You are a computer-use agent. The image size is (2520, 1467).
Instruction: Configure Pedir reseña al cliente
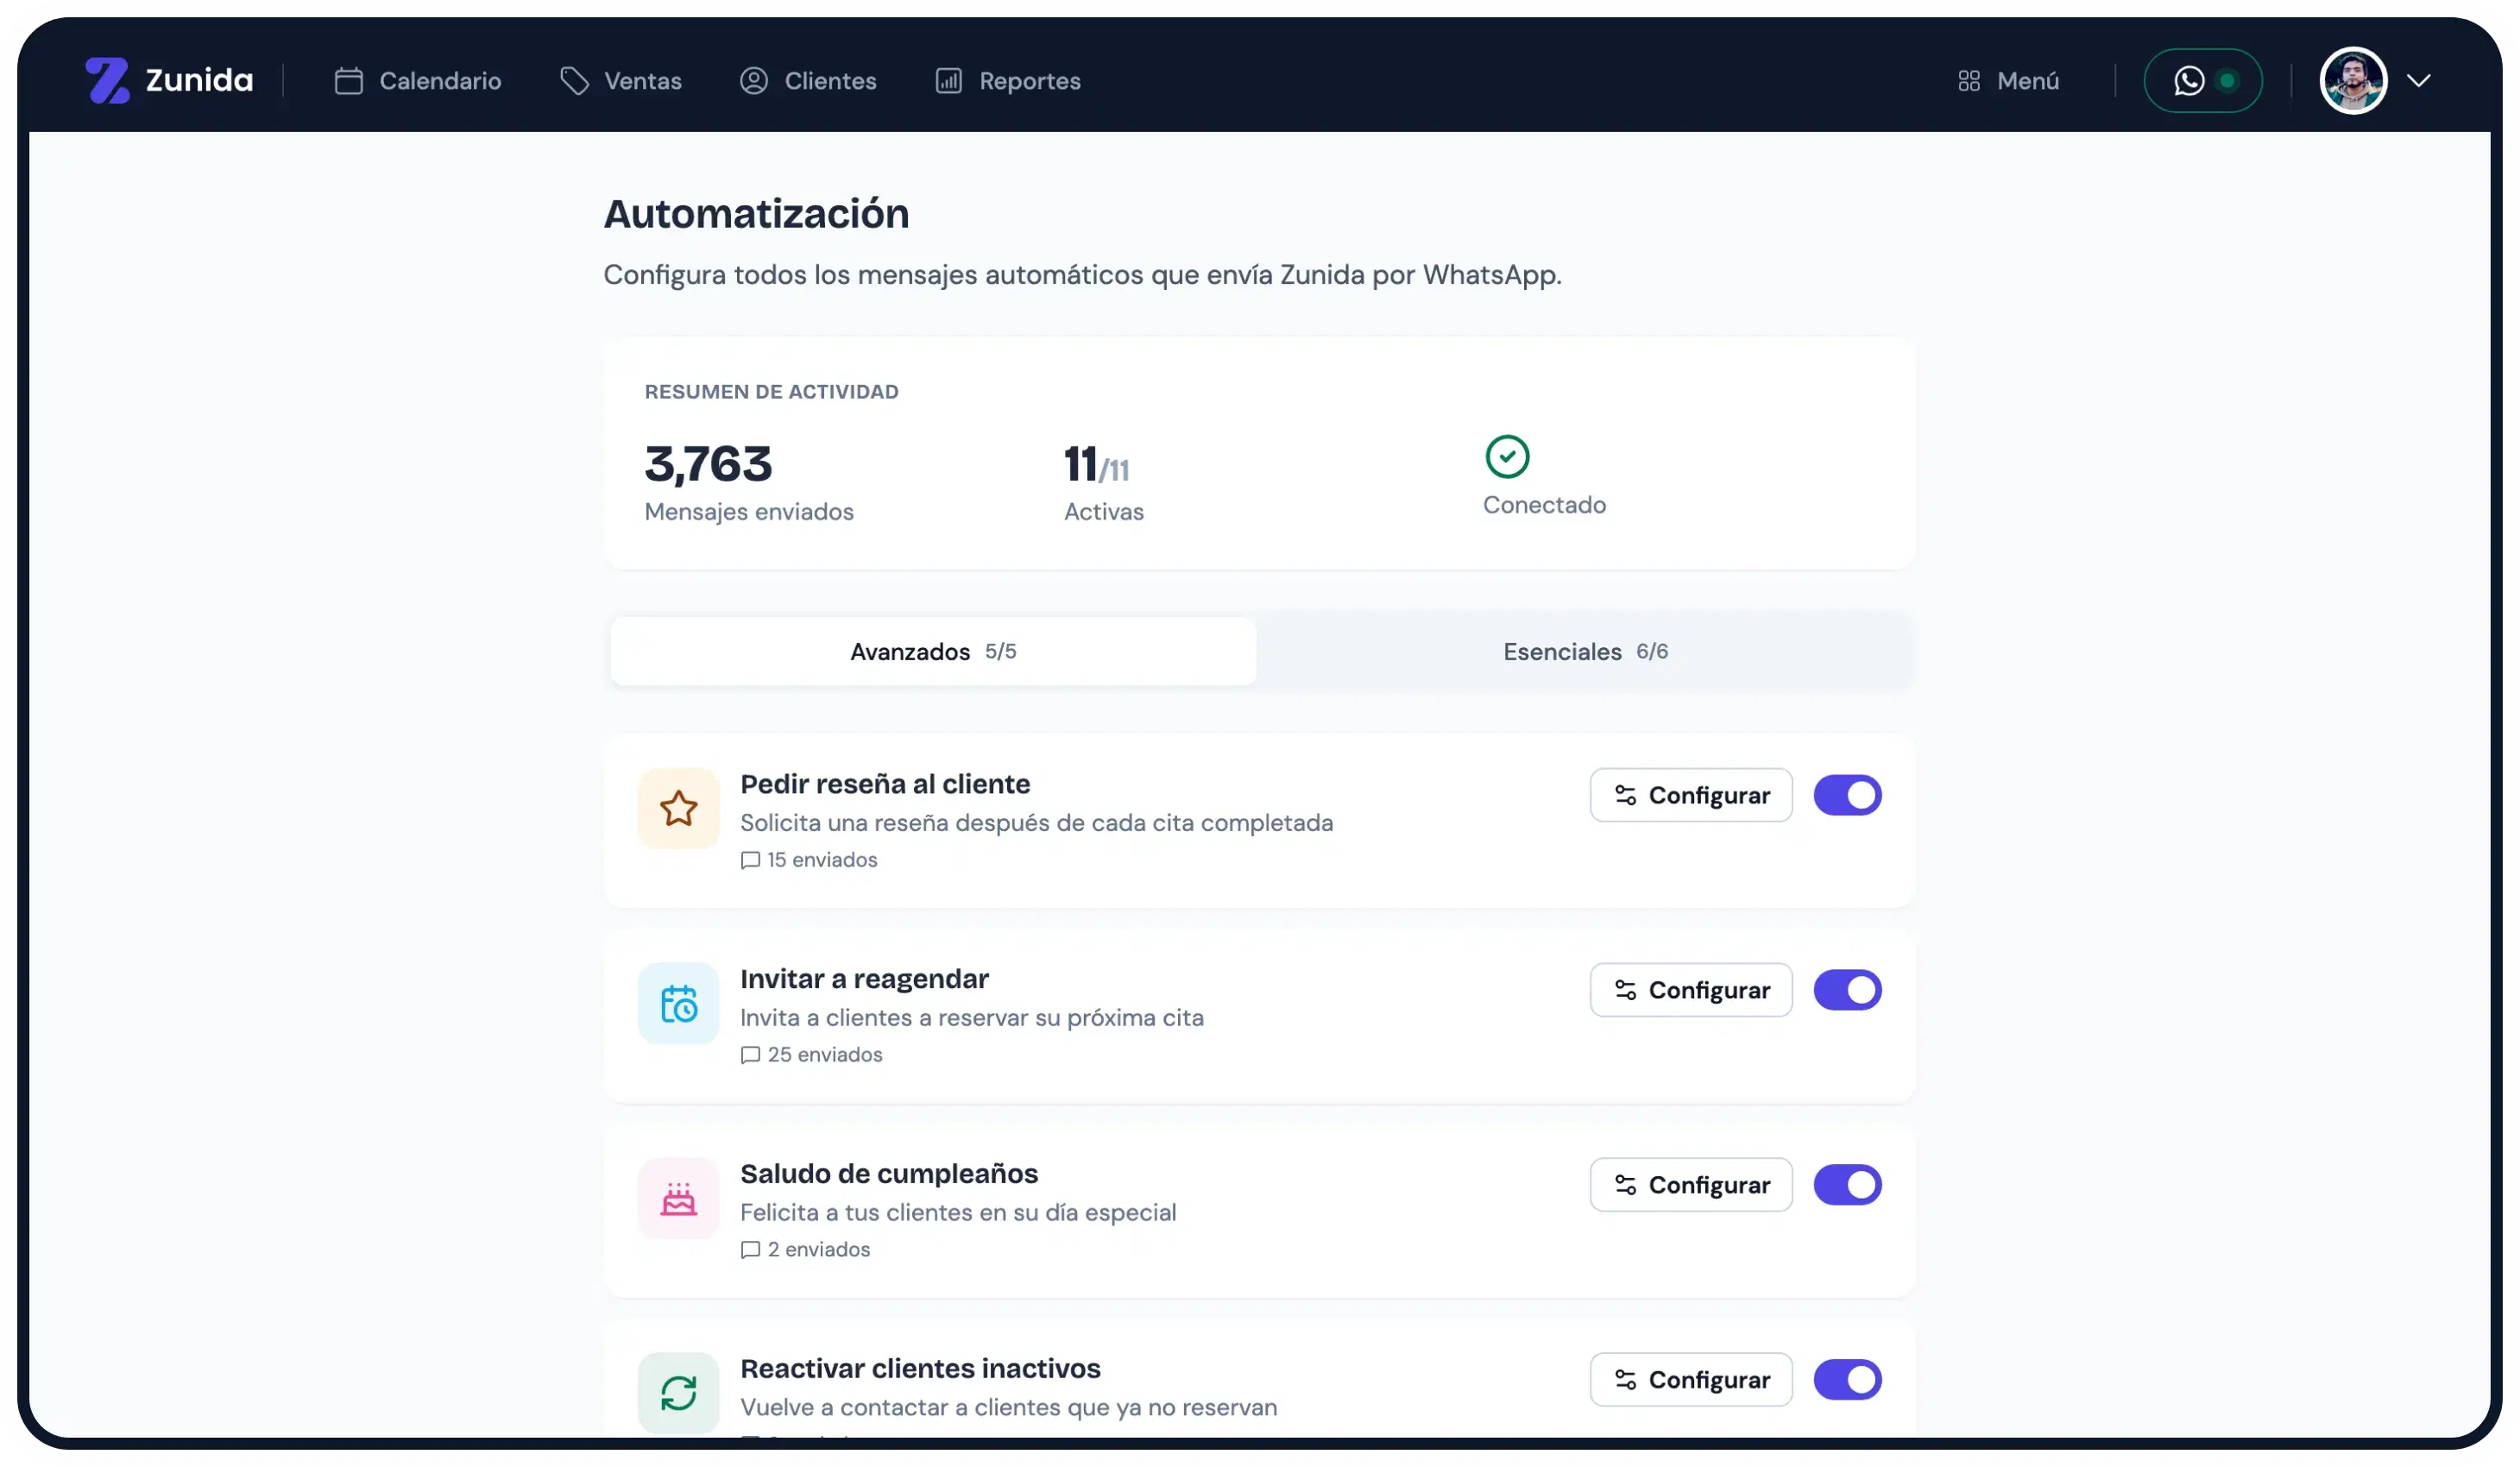[1691, 796]
